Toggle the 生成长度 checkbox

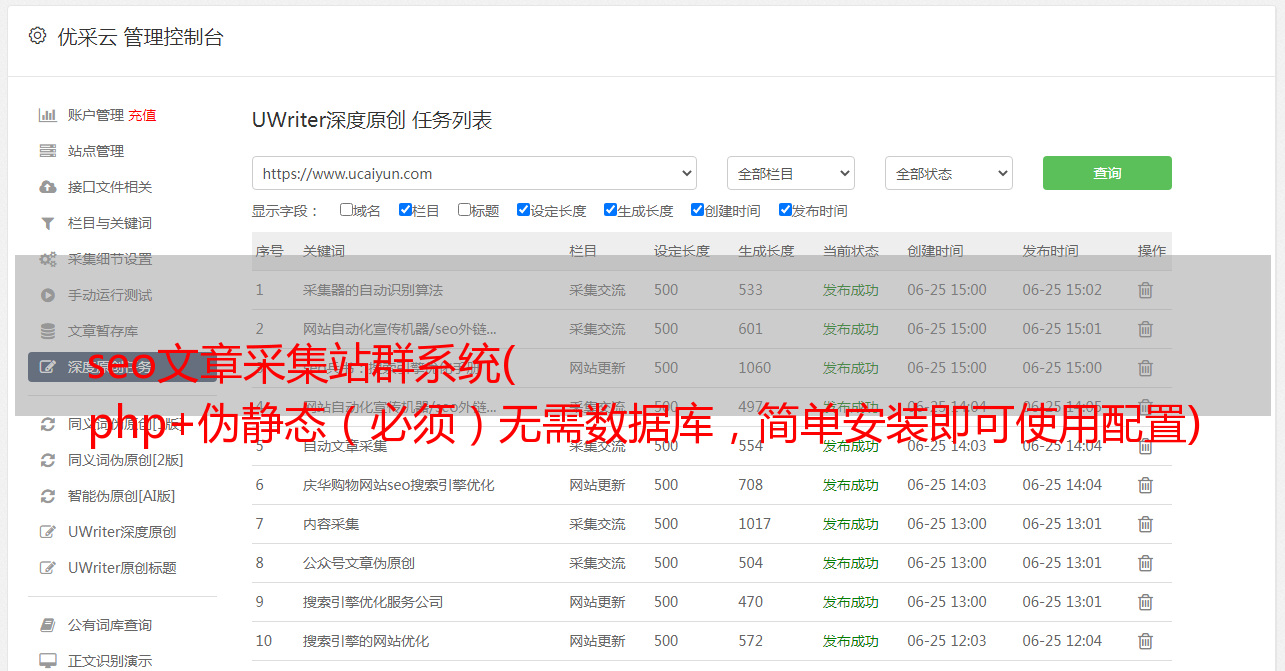(610, 210)
